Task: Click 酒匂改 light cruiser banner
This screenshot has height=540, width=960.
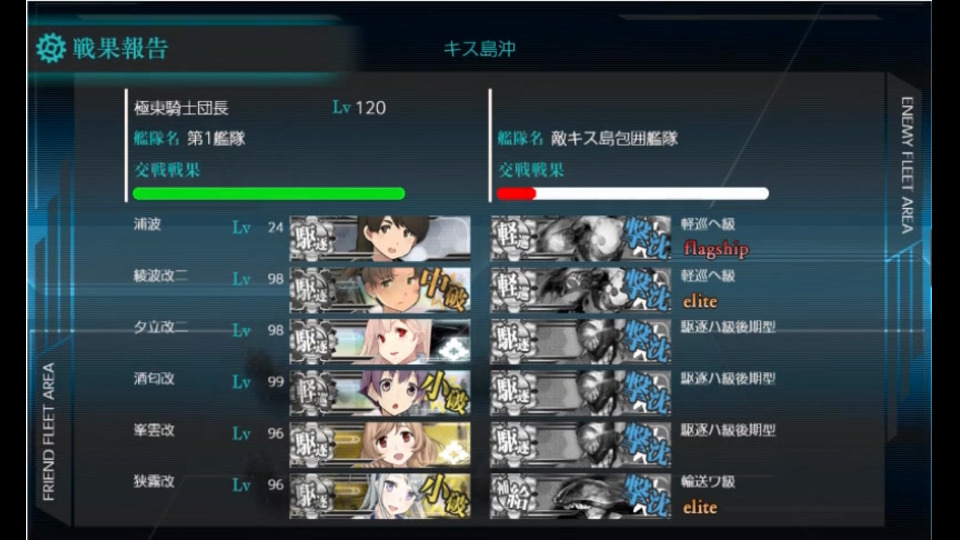Action: pos(380,392)
